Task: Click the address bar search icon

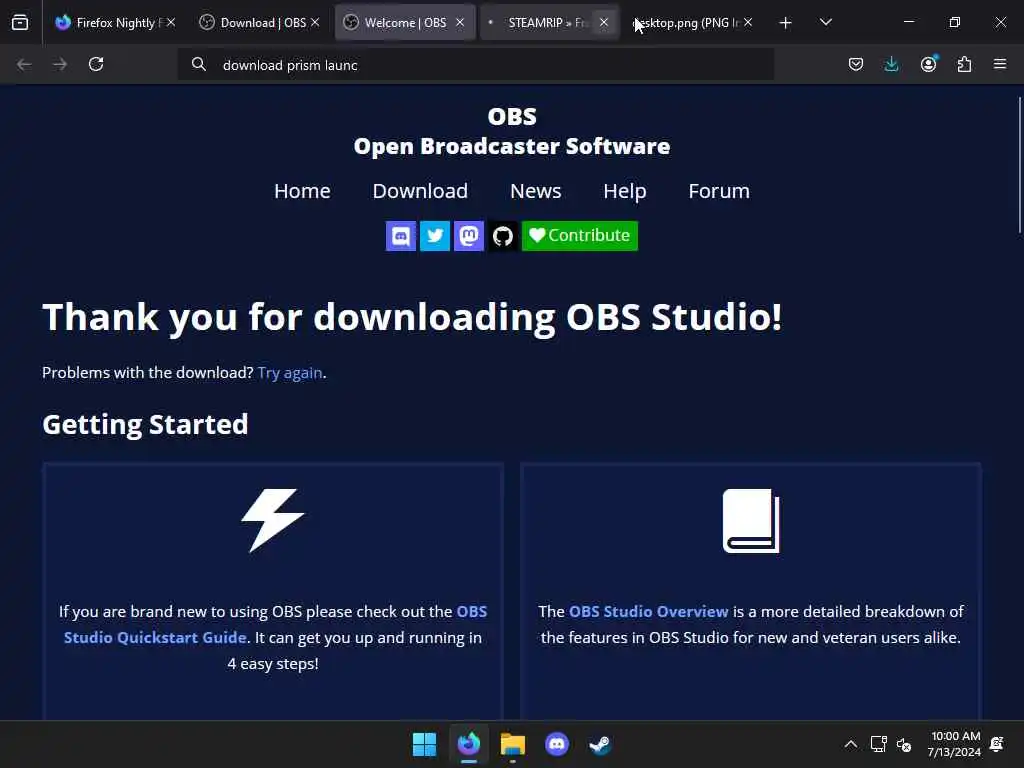Action: (x=199, y=64)
